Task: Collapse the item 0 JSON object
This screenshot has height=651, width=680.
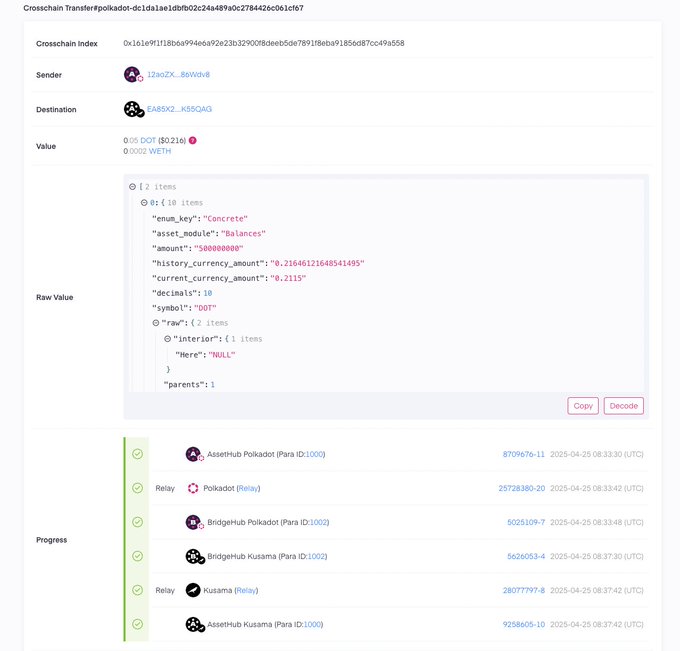Action: (x=144, y=202)
